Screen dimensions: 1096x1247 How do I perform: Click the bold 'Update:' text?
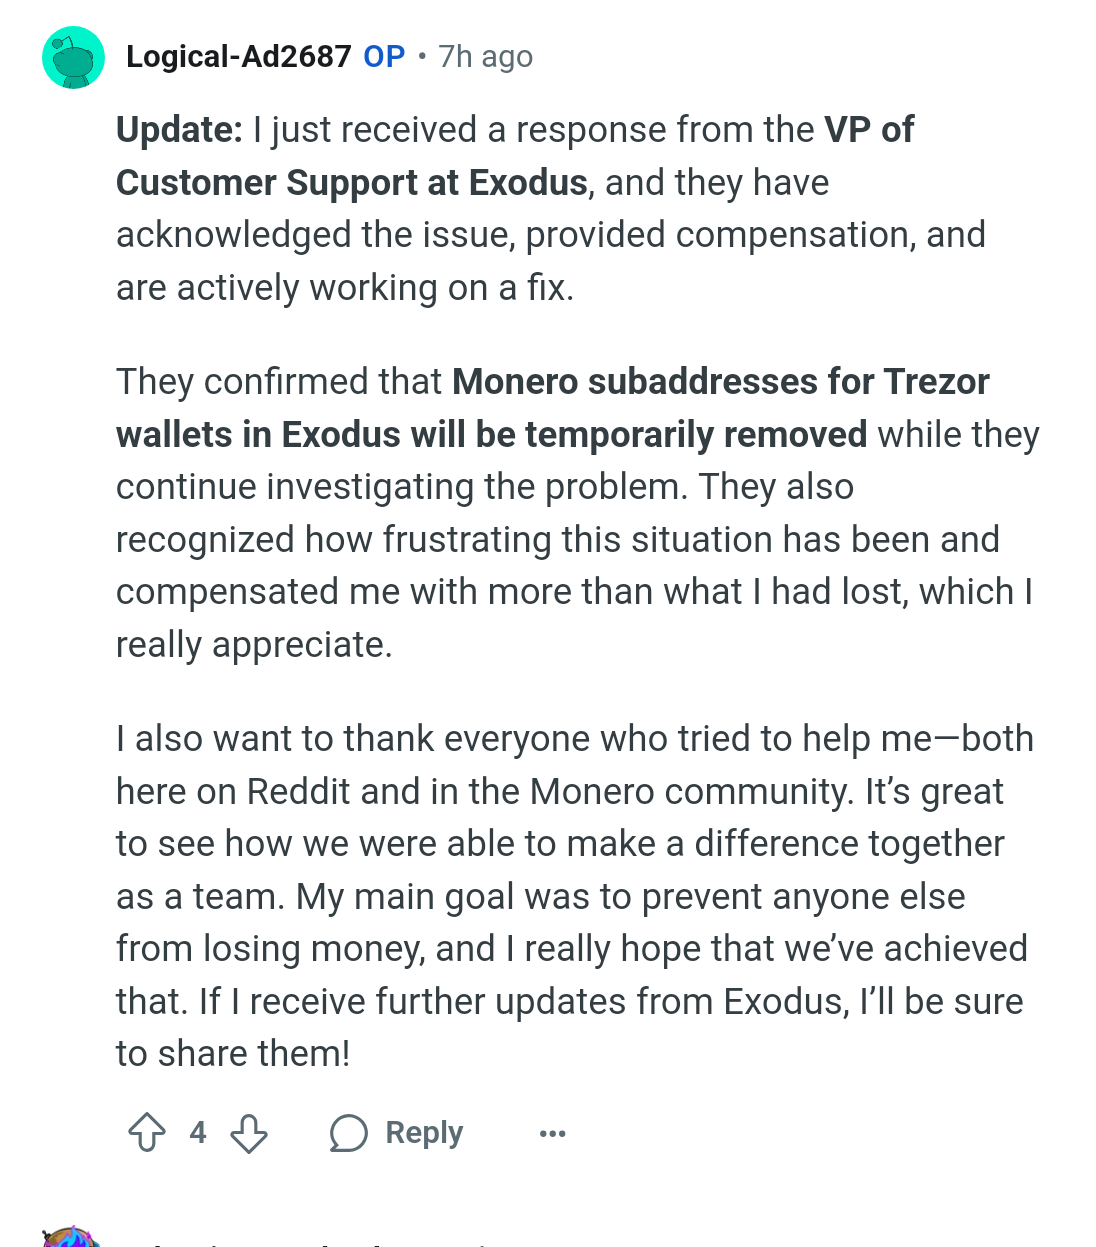pyautogui.click(x=180, y=130)
